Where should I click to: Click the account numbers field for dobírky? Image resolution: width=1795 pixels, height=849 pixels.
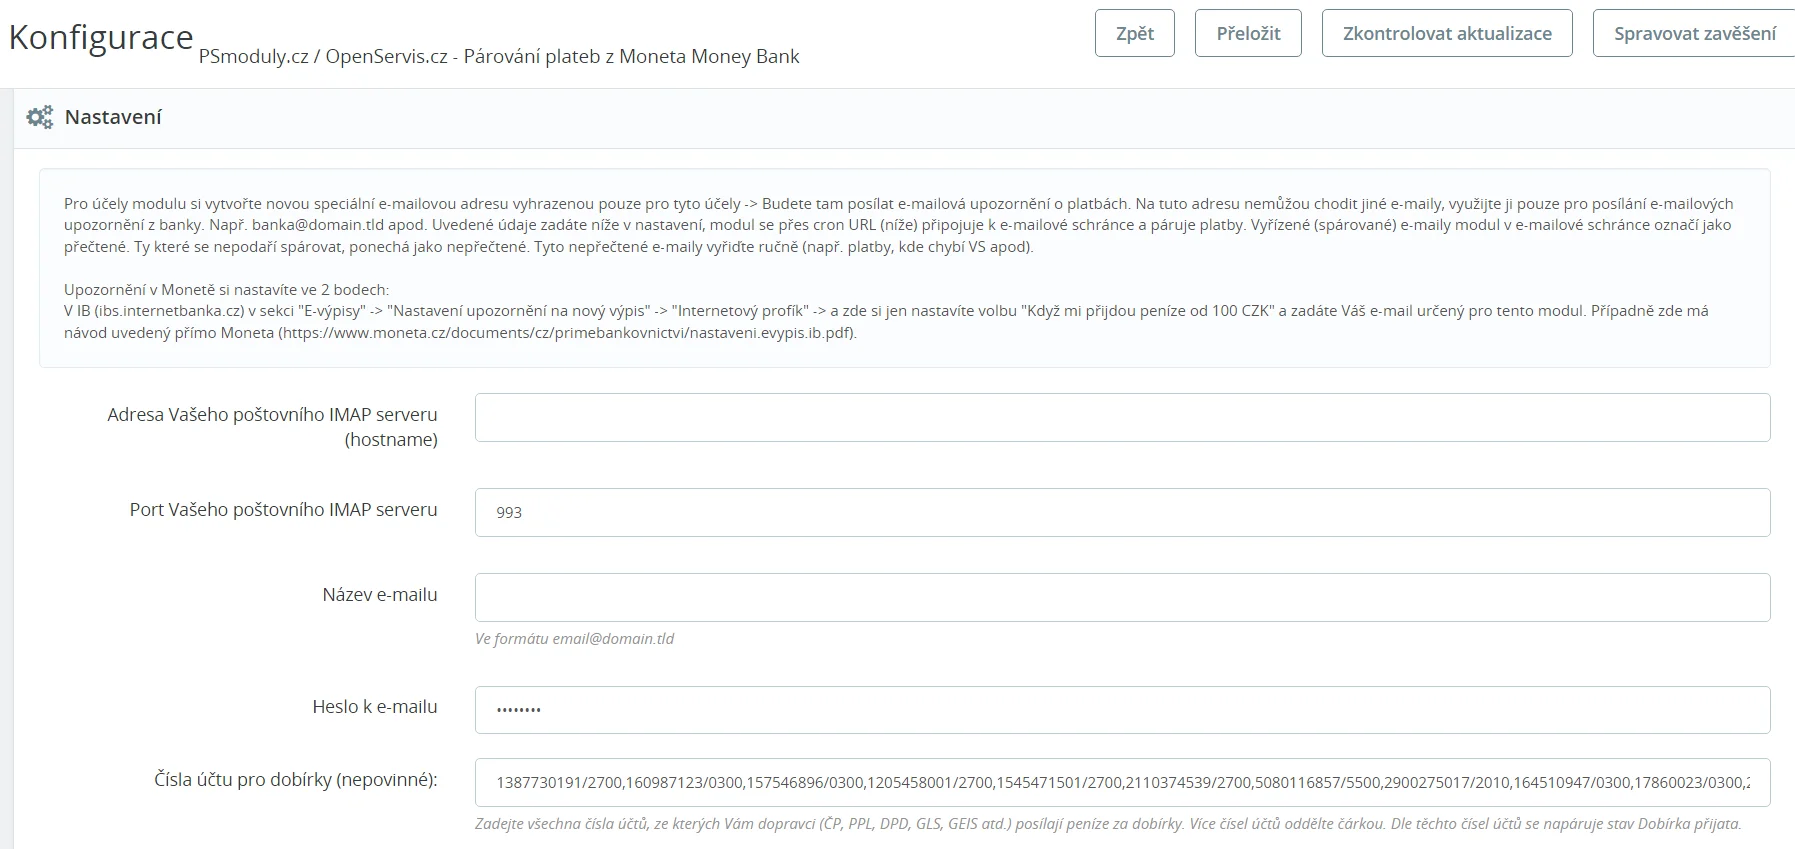(x=1122, y=783)
